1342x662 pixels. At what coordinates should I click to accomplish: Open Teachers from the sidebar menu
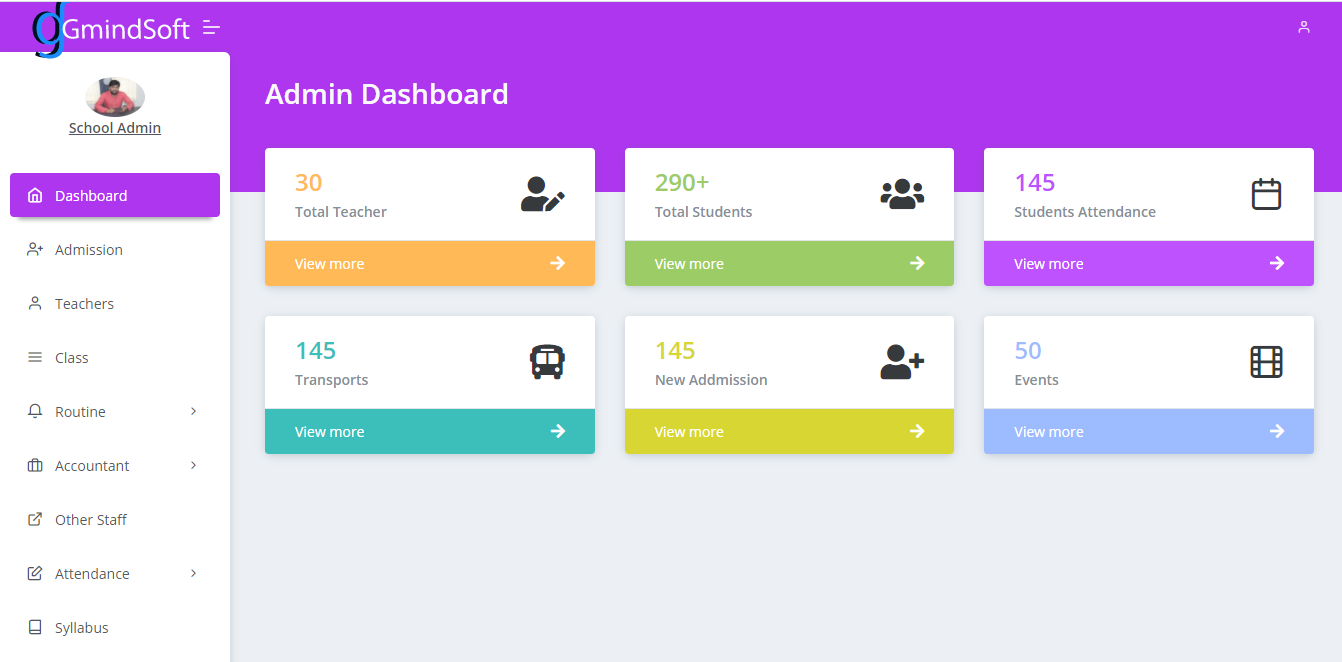pyautogui.click(x=84, y=304)
